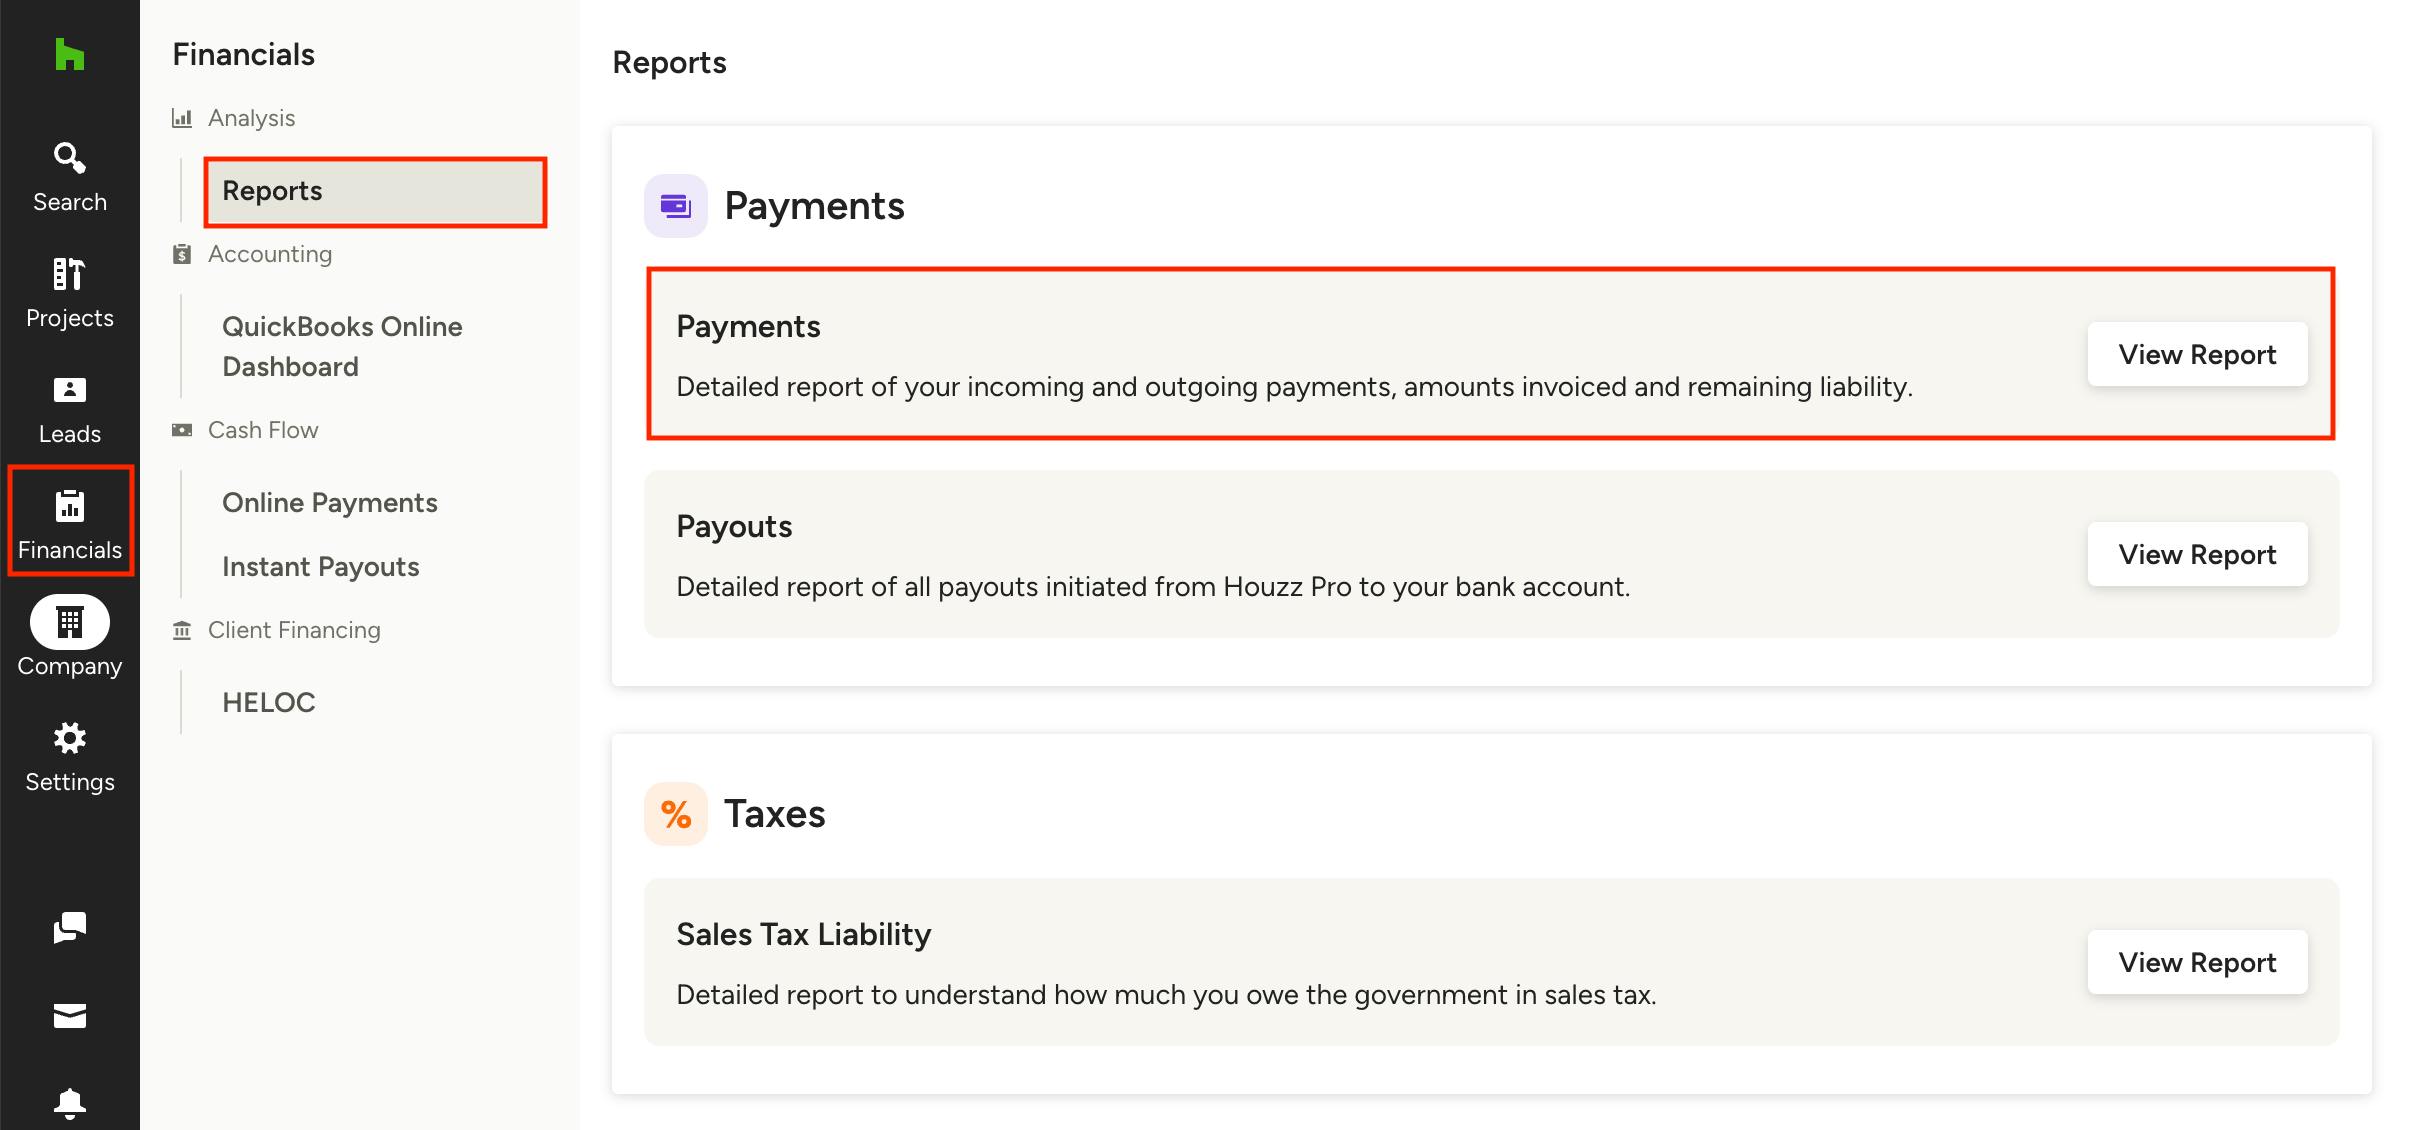Show notifications bell icon
Screen dimensions: 2432x1130
coord(69,1102)
